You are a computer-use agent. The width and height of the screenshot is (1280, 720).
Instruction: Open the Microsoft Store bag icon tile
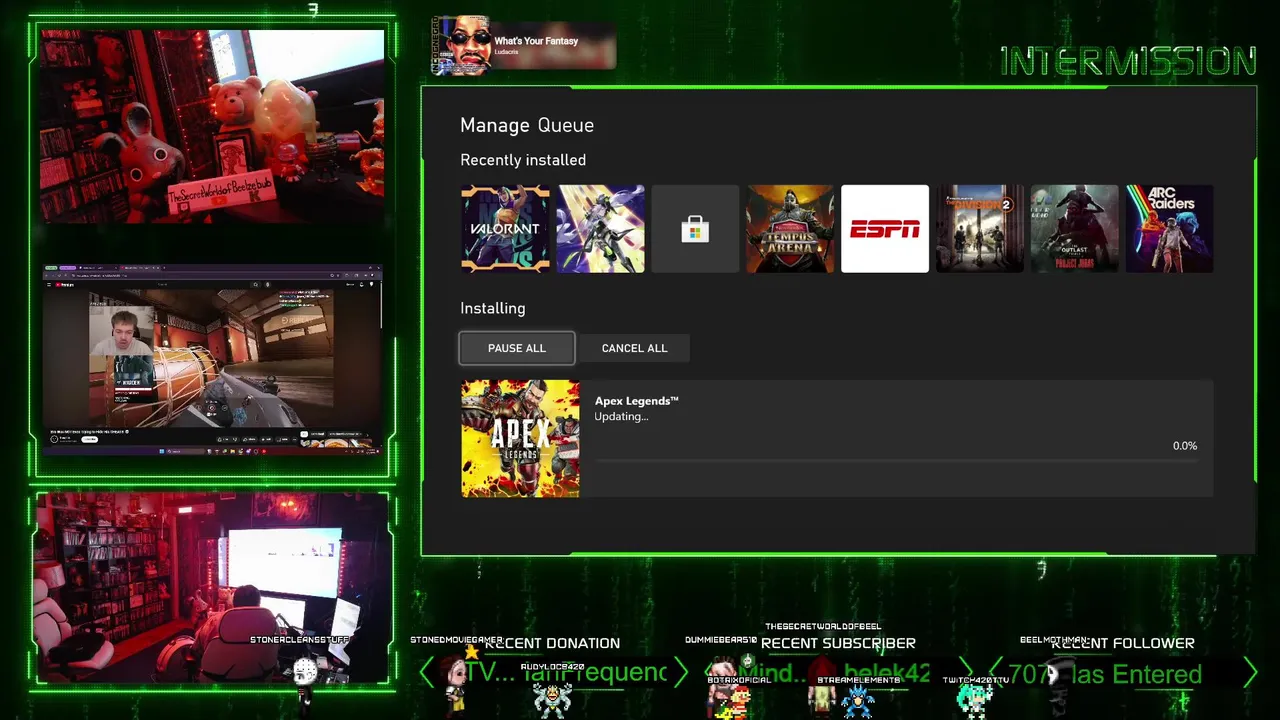pyautogui.click(x=695, y=229)
